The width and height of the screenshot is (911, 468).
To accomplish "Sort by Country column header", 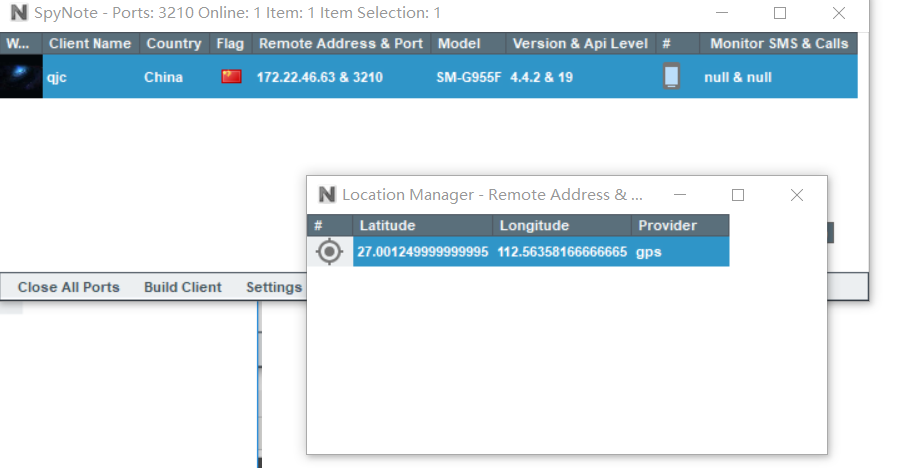I will click(174, 44).
